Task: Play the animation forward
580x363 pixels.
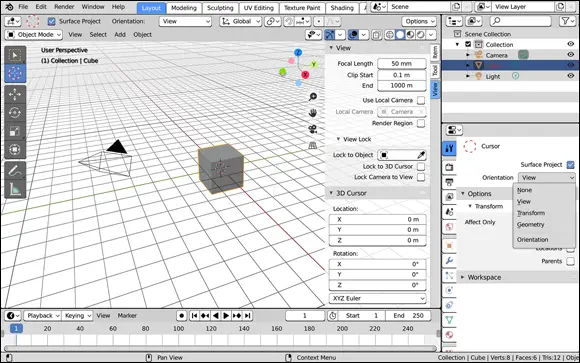Action: (x=226, y=316)
